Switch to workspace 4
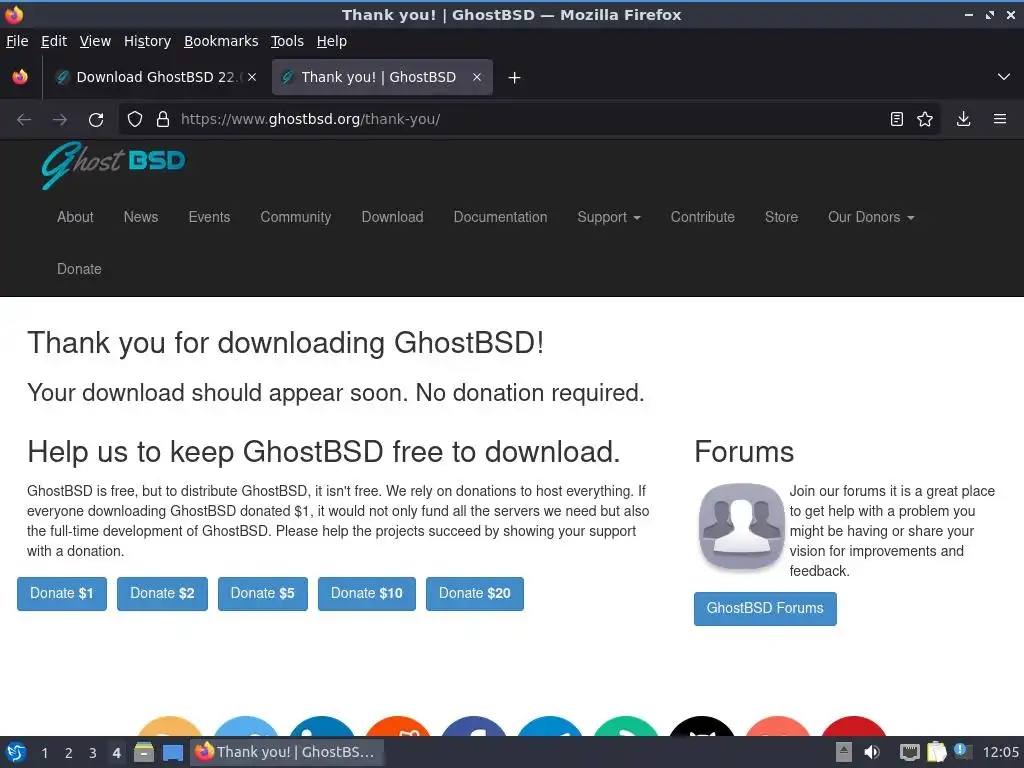Screen dimensions: 1024x768 [117, 753]
